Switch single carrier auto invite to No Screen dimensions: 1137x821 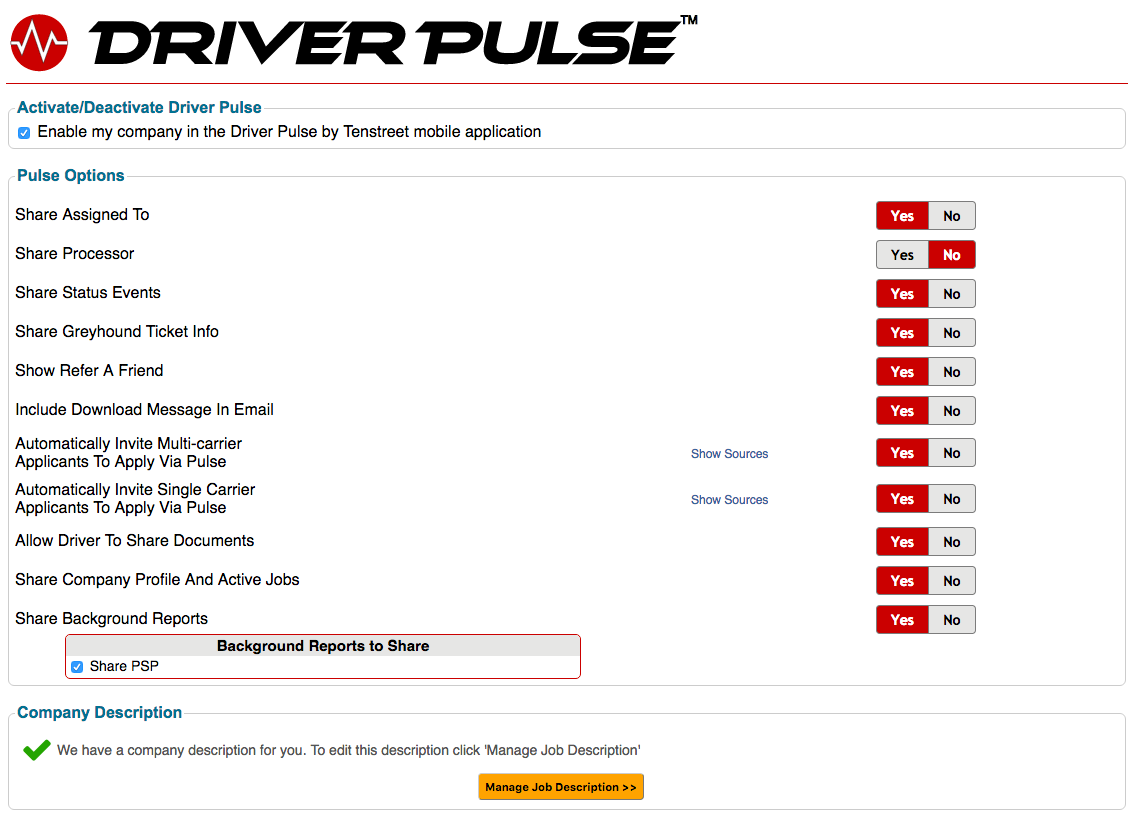(x=951, y=499)
